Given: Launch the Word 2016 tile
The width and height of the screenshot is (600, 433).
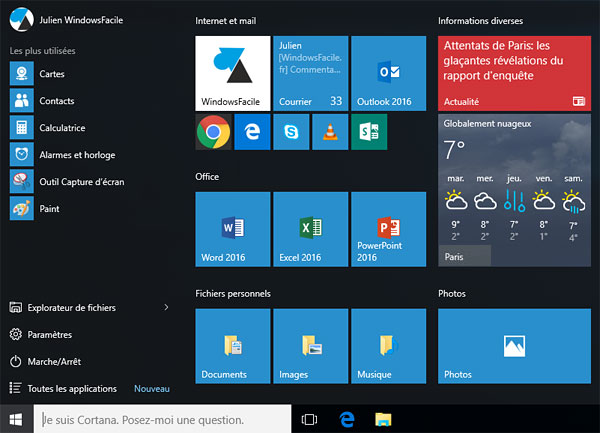Looking at the screenshot, I should 233,229.
